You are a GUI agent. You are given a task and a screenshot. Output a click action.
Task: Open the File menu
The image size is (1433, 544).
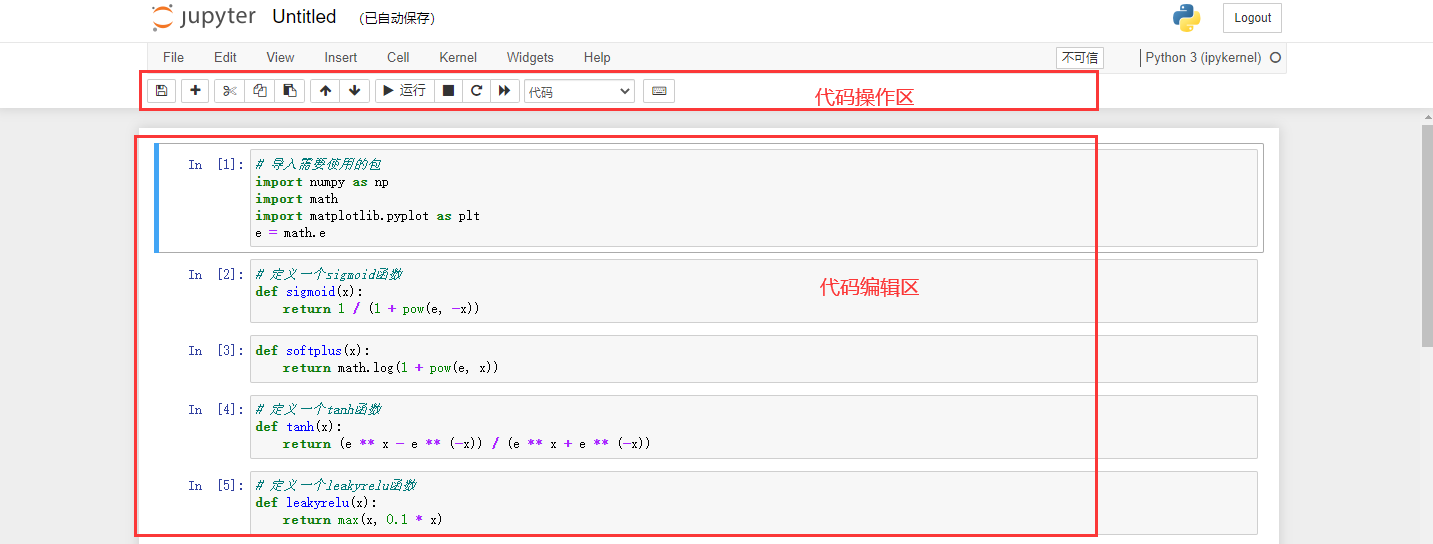pyautogui.click(x=173, y=58)
